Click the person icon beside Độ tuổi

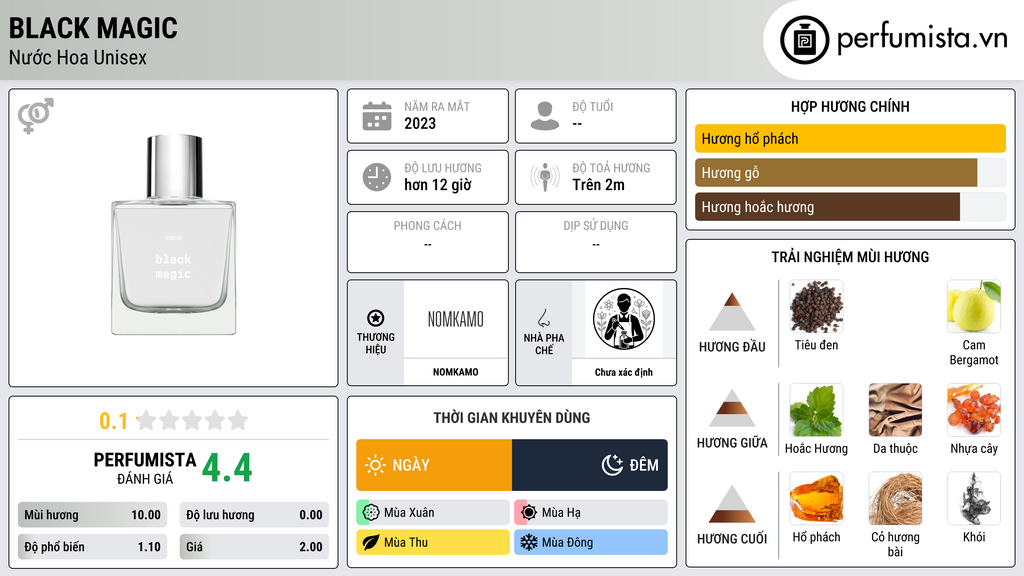tap(545, 116)
